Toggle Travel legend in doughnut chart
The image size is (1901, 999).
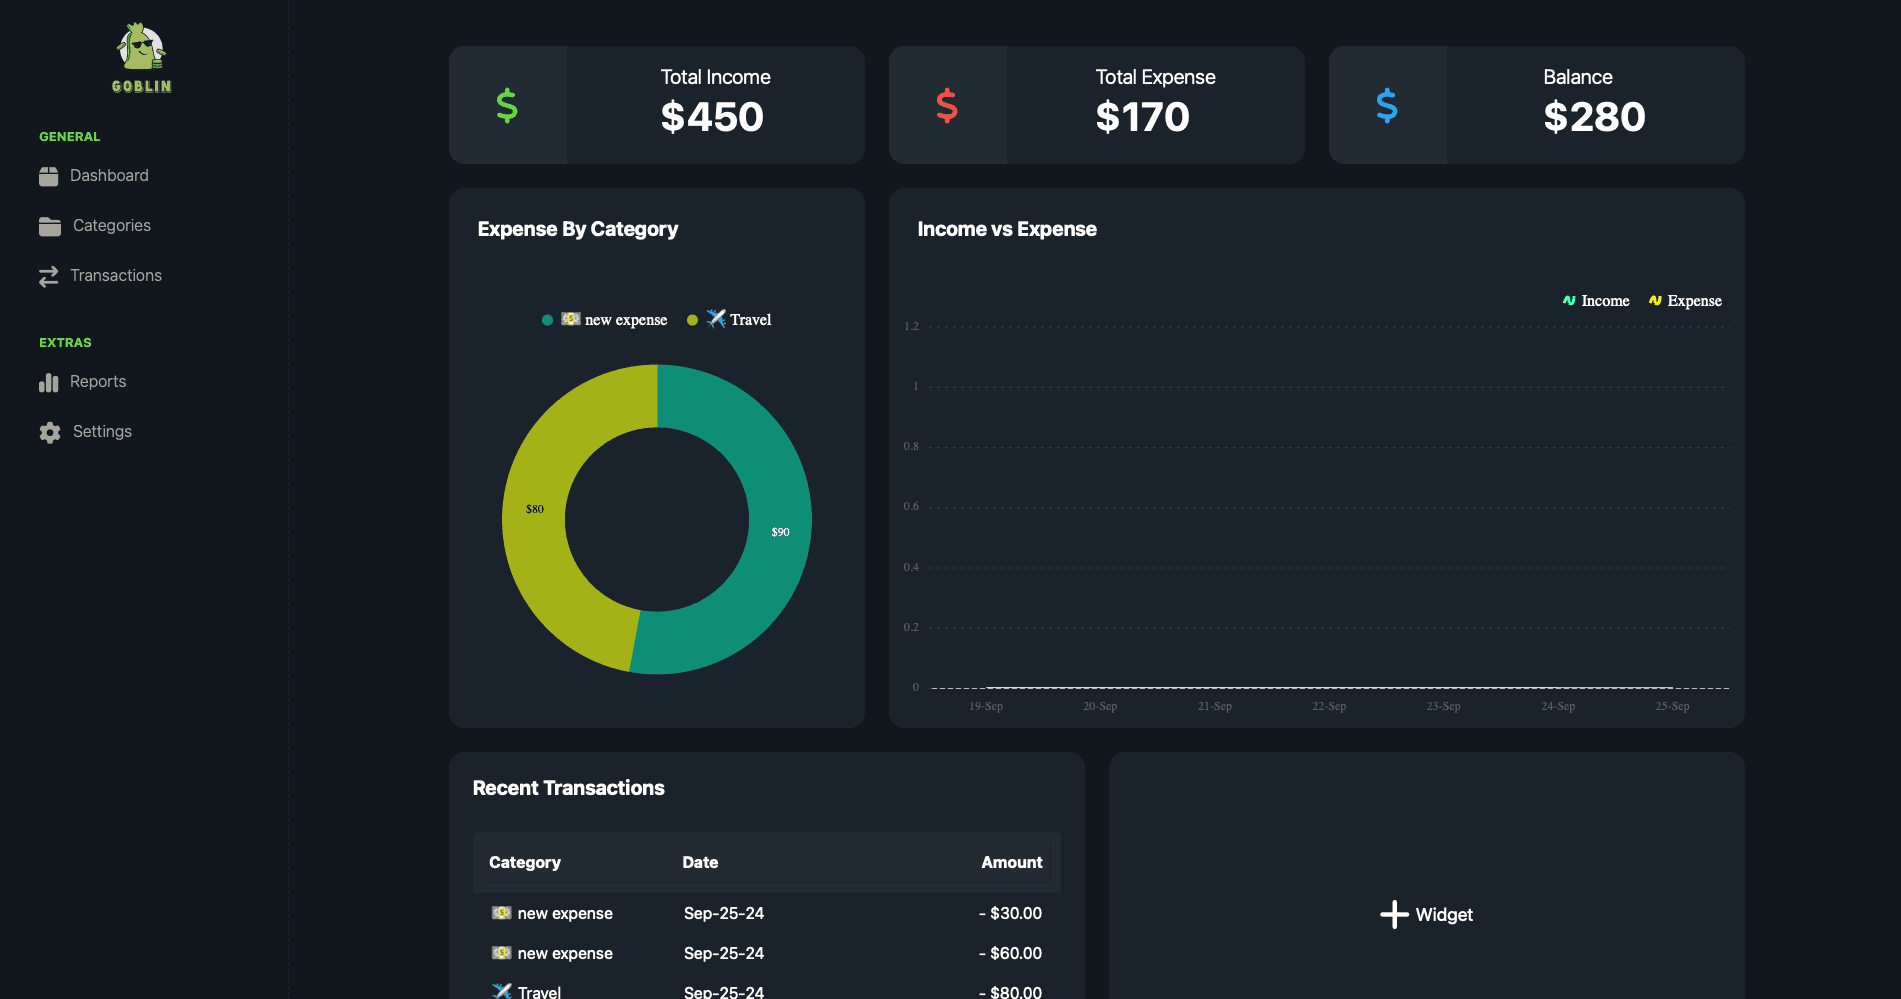tap(729, 320)
